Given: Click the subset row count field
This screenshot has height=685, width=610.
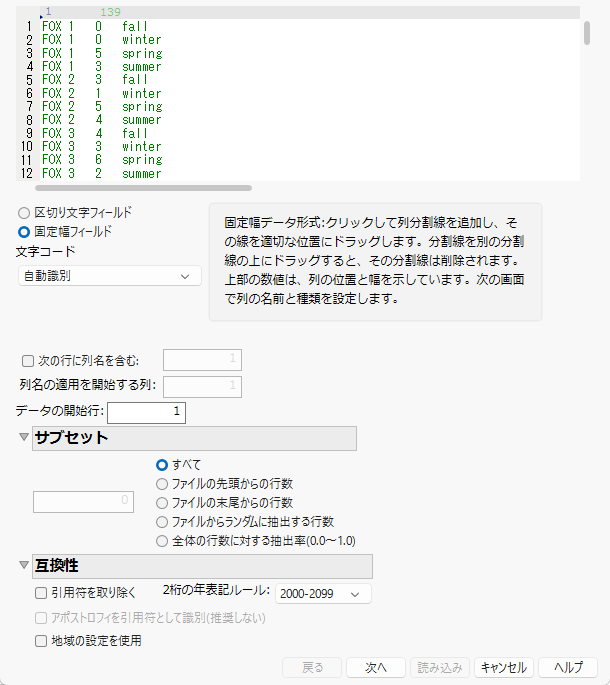Looking at the screenshot, I should tap(83, 502).
